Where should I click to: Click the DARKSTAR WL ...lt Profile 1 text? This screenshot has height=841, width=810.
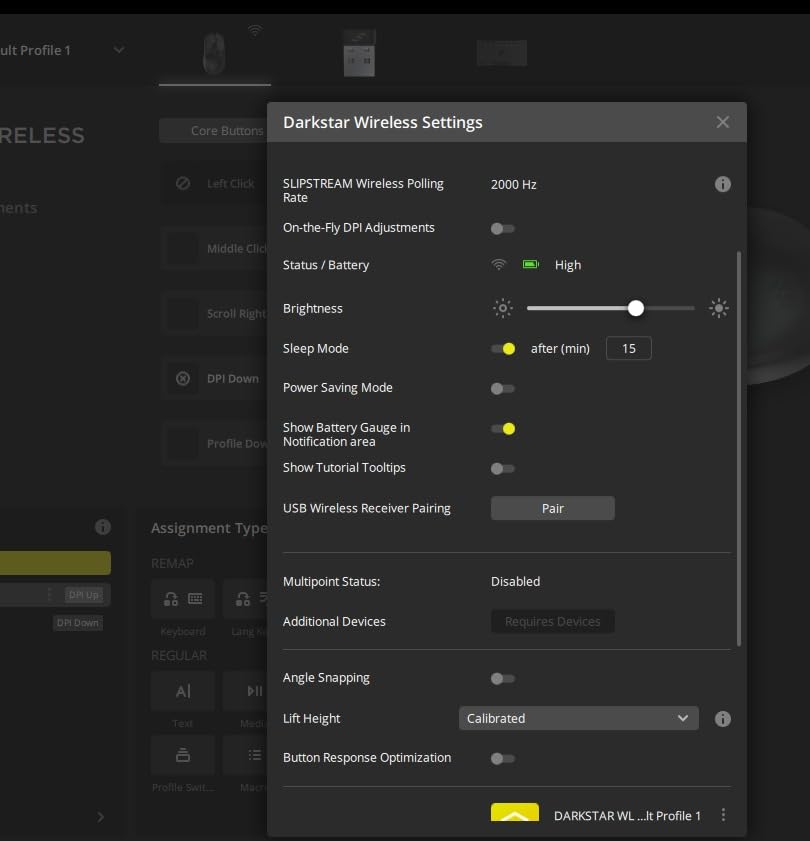click(x=627, y=816)
